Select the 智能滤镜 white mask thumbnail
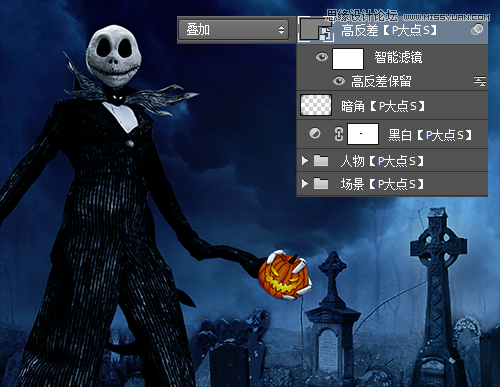The image size is (500, 387). 348,59
